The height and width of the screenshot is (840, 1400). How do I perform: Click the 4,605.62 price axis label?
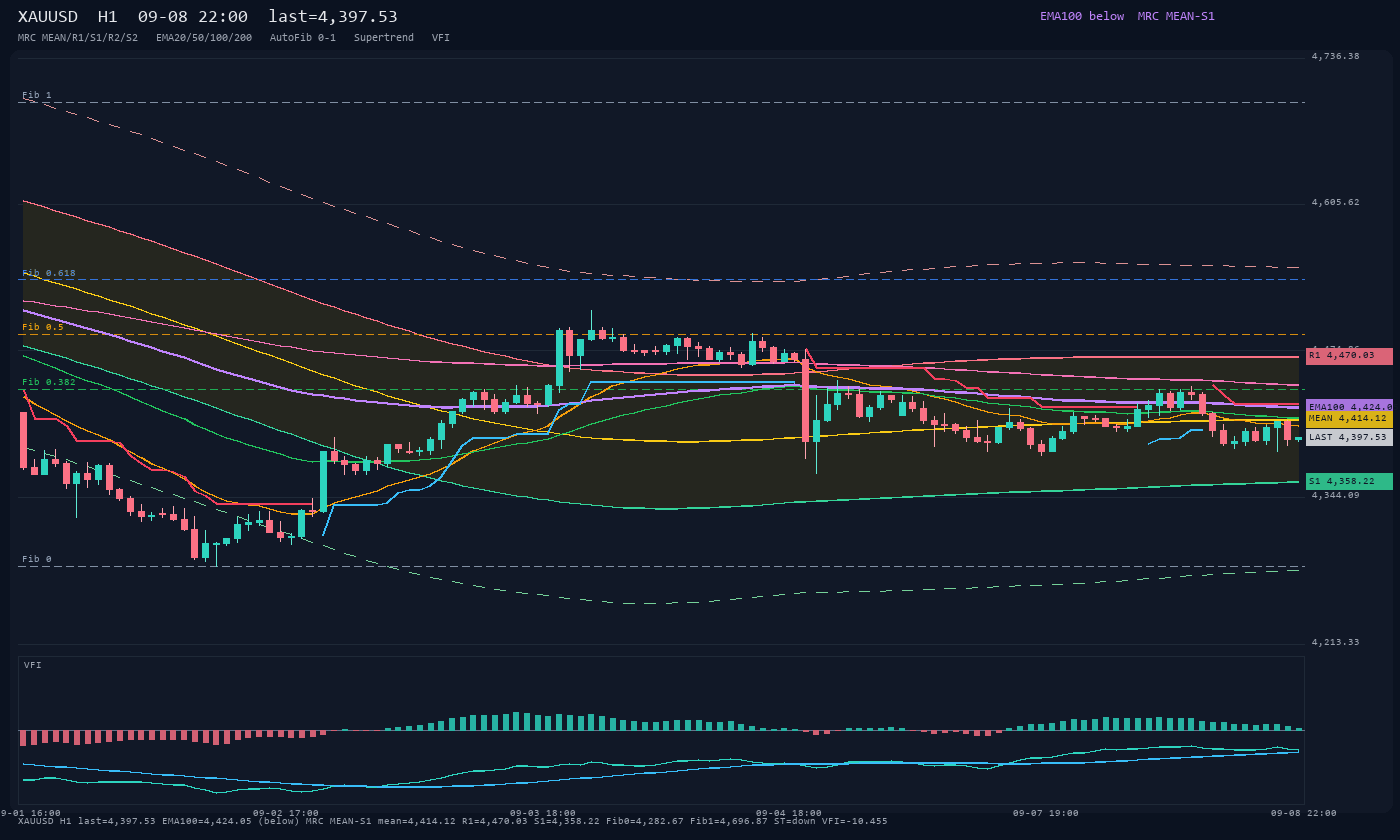[1336, 202]
